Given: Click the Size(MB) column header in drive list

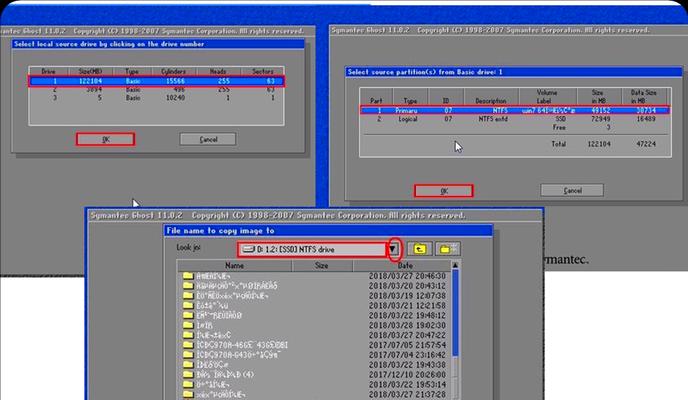Looking at the screenshot, I should (90, 71).
